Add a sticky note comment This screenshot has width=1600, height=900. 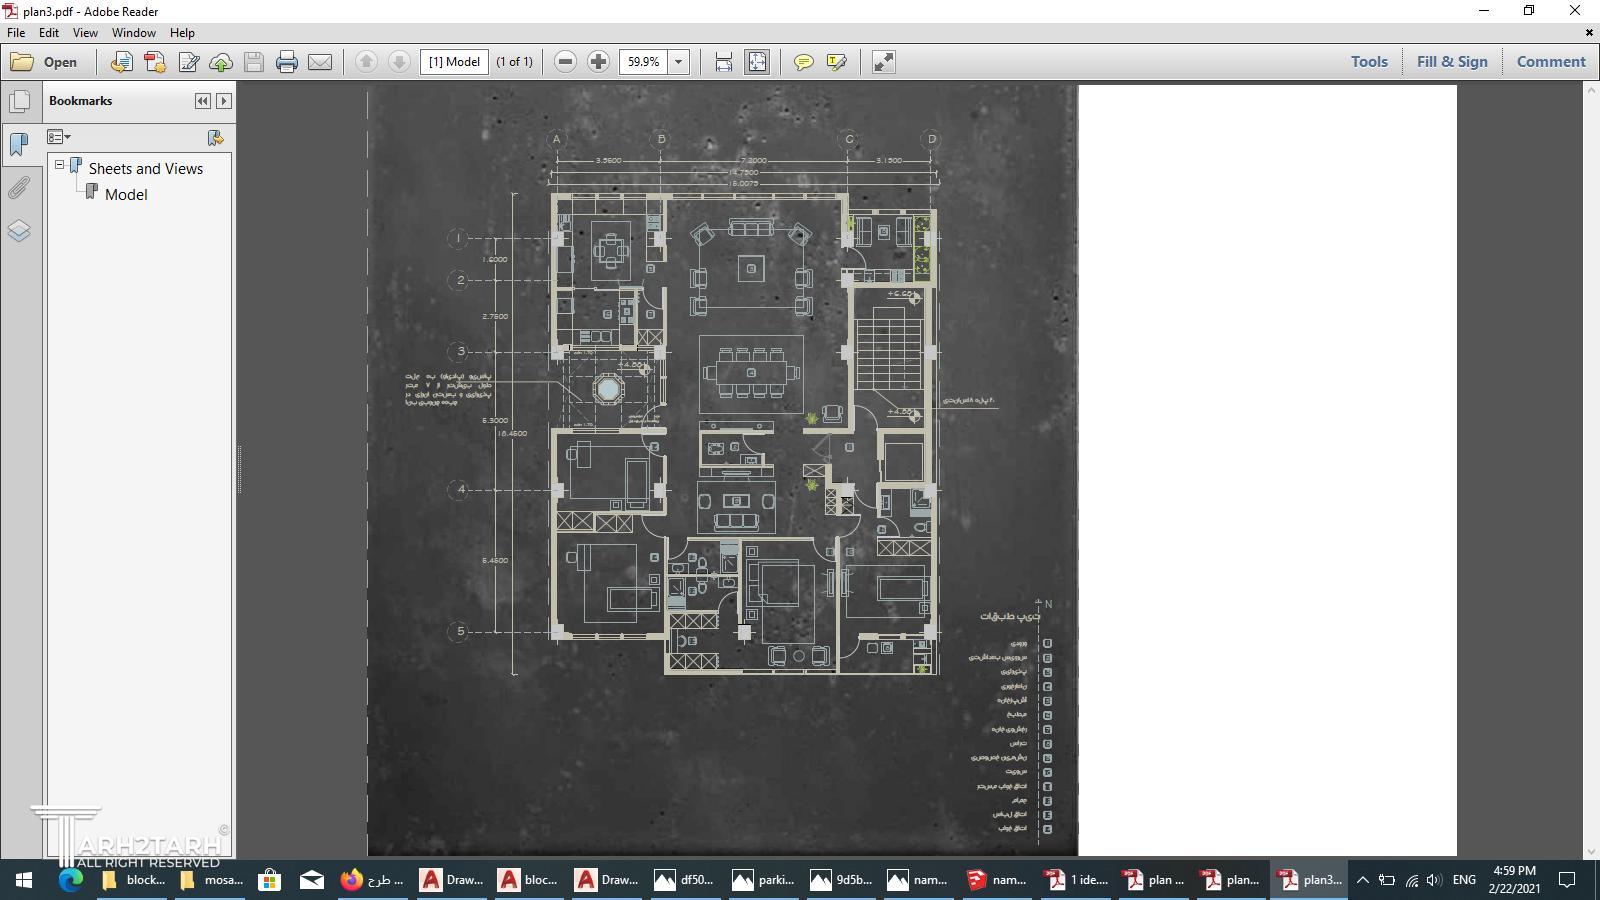pyautogui.click(x=803, y=62)
